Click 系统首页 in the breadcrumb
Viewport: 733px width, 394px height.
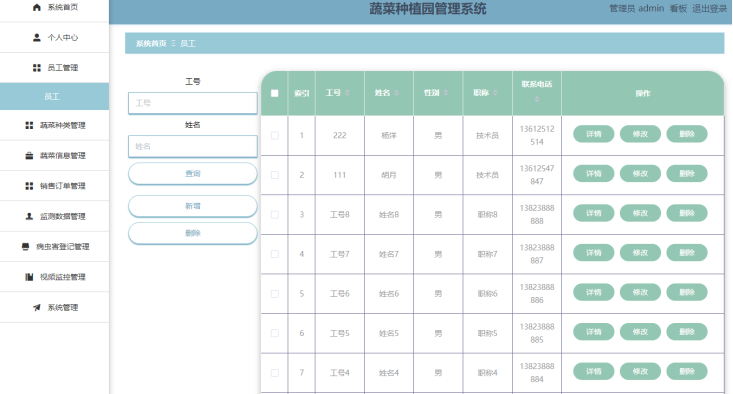click(x=151, y=43)
